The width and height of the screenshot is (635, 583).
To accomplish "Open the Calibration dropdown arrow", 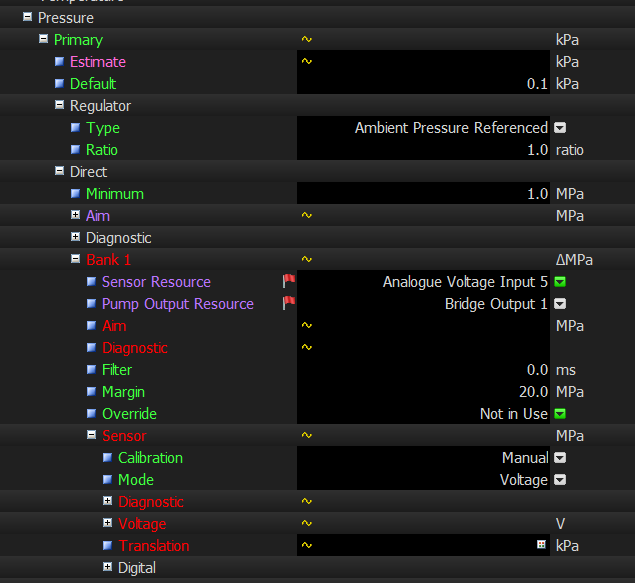I will click(560, 458).
